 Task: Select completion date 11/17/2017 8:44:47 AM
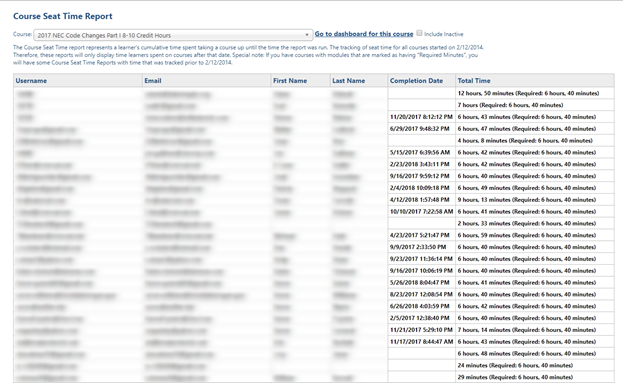421,342
